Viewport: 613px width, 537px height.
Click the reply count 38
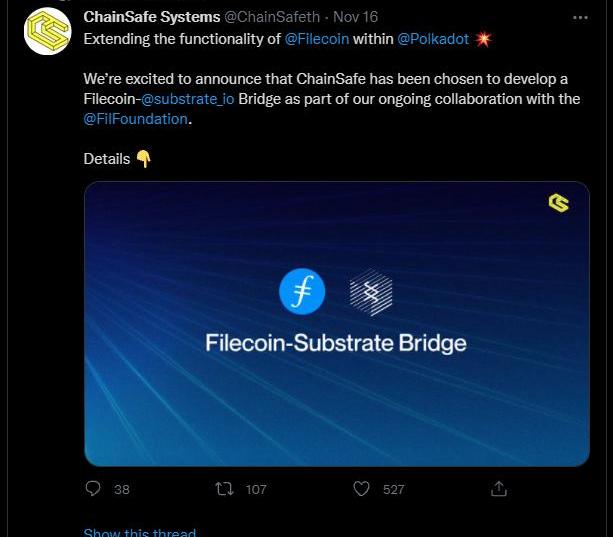[122, 490]
